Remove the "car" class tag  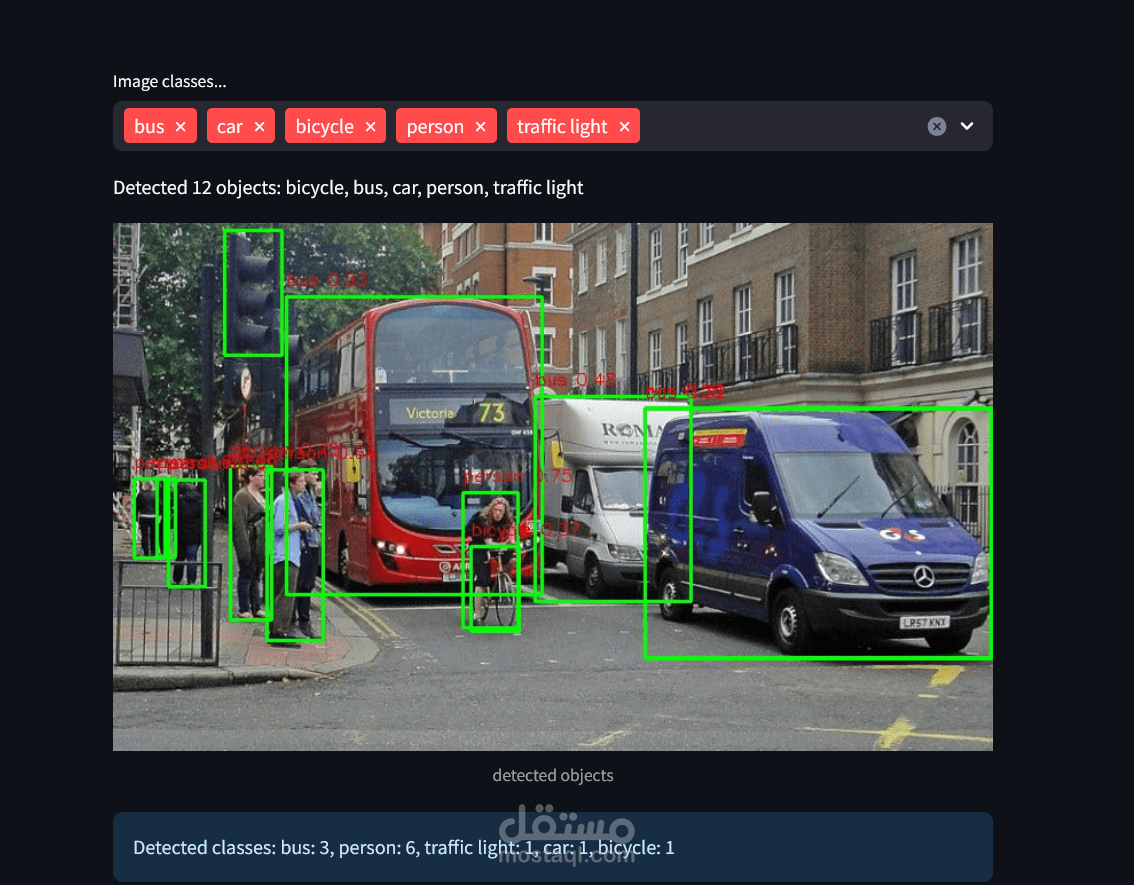[x=259, y=126]
